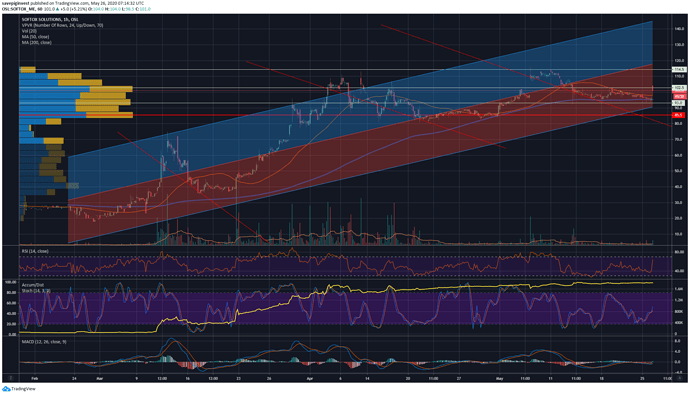Click the Apr date on time axis
690x395 pixels.
coord(310,378)
